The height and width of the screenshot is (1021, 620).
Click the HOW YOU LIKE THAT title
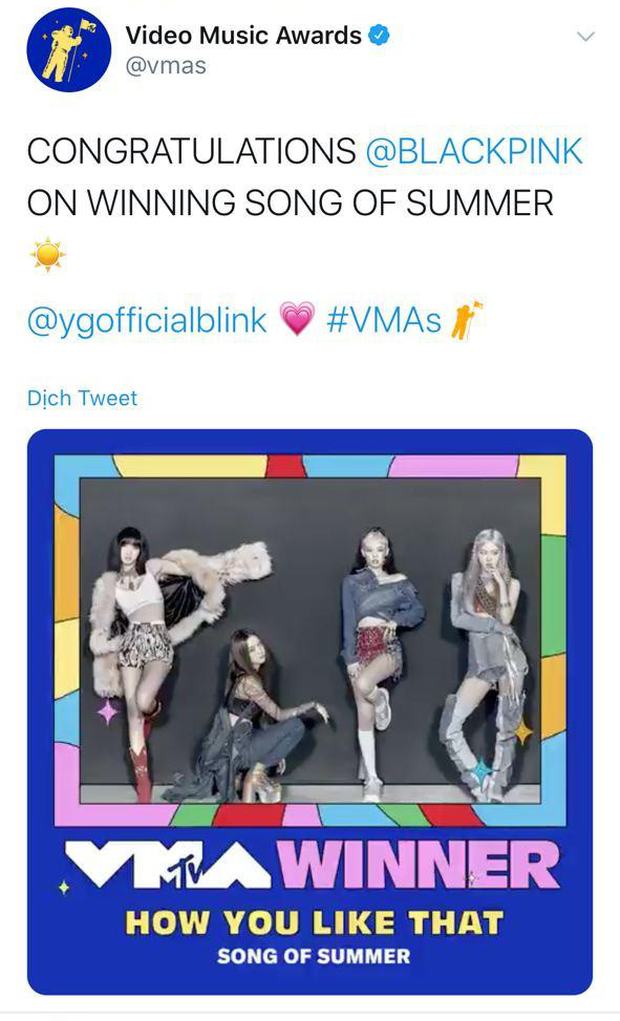pos(315,923)
